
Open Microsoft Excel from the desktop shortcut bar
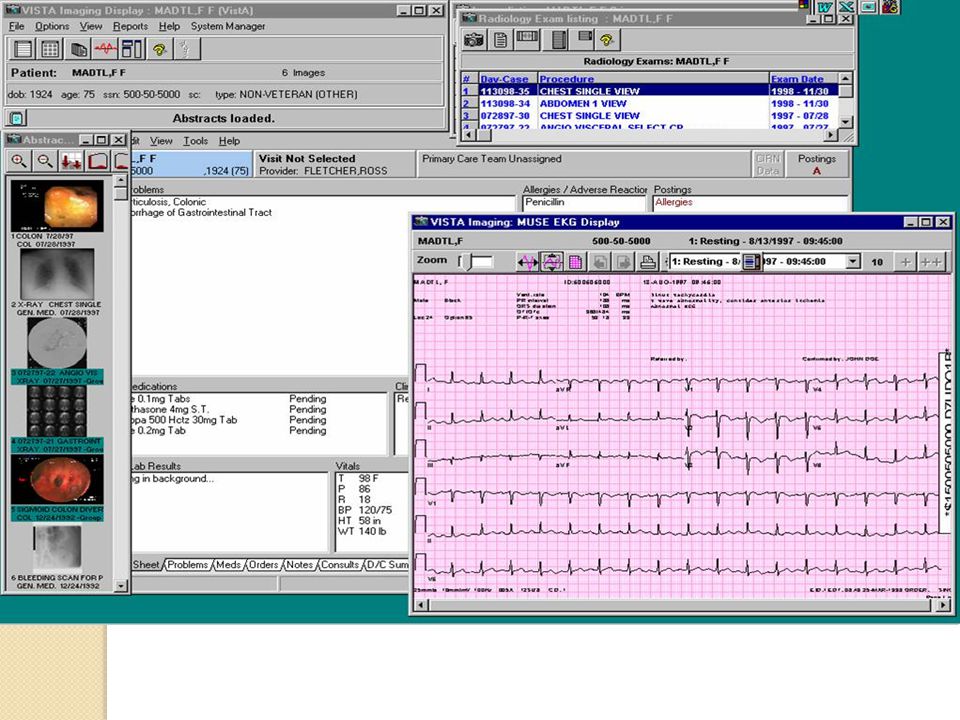tap(847, 7)
